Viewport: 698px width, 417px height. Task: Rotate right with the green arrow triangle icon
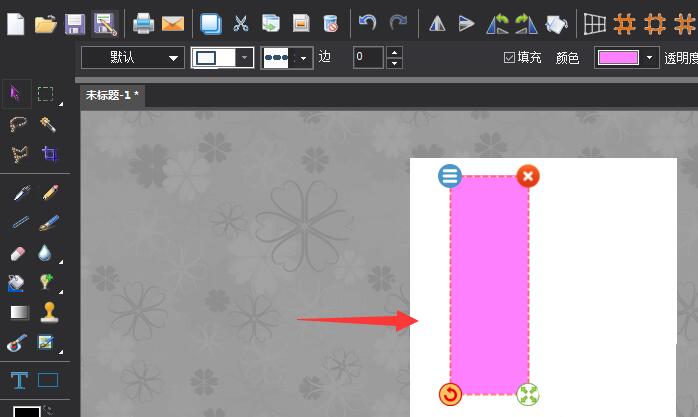click(x=526, y=24)
